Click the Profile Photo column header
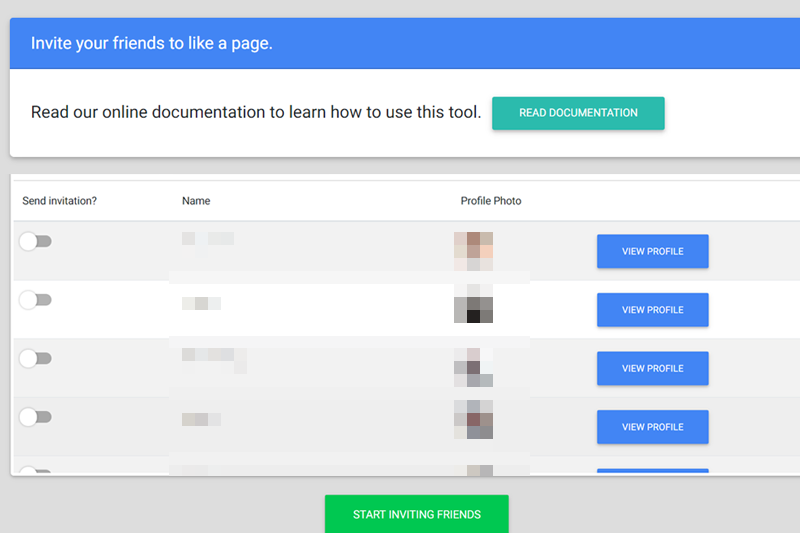Viewport: 800px width, 533px height. 490,201
